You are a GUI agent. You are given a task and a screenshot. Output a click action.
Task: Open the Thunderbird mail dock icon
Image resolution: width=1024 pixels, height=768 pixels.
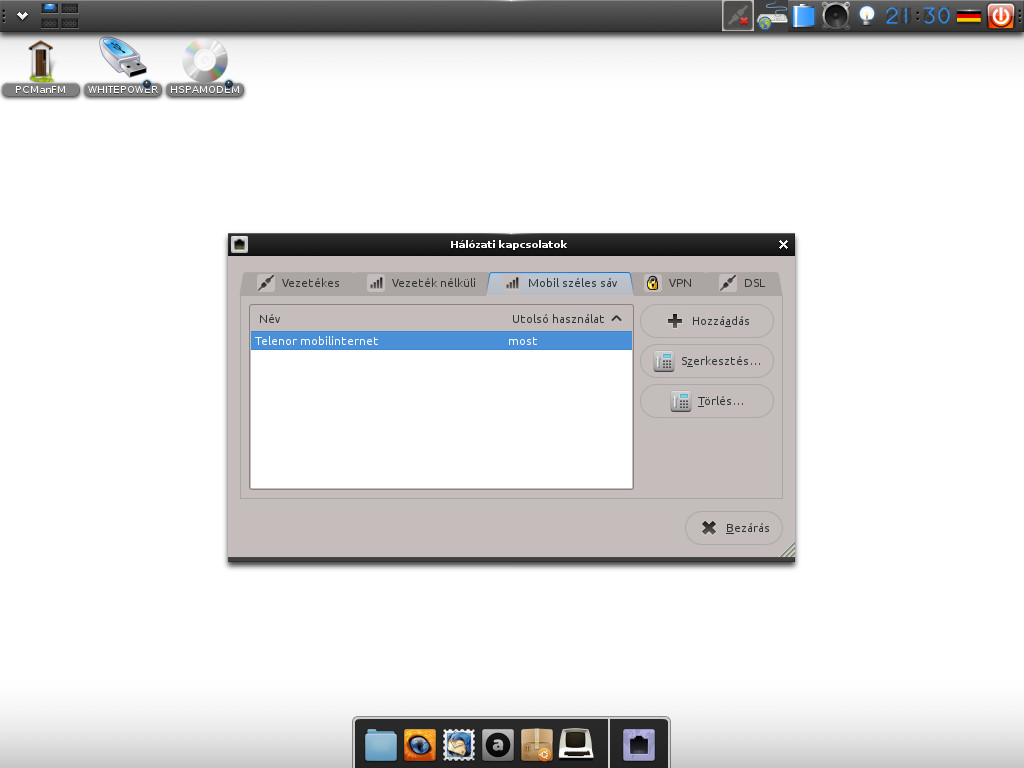pyautogui.click(x=459, y=744)
